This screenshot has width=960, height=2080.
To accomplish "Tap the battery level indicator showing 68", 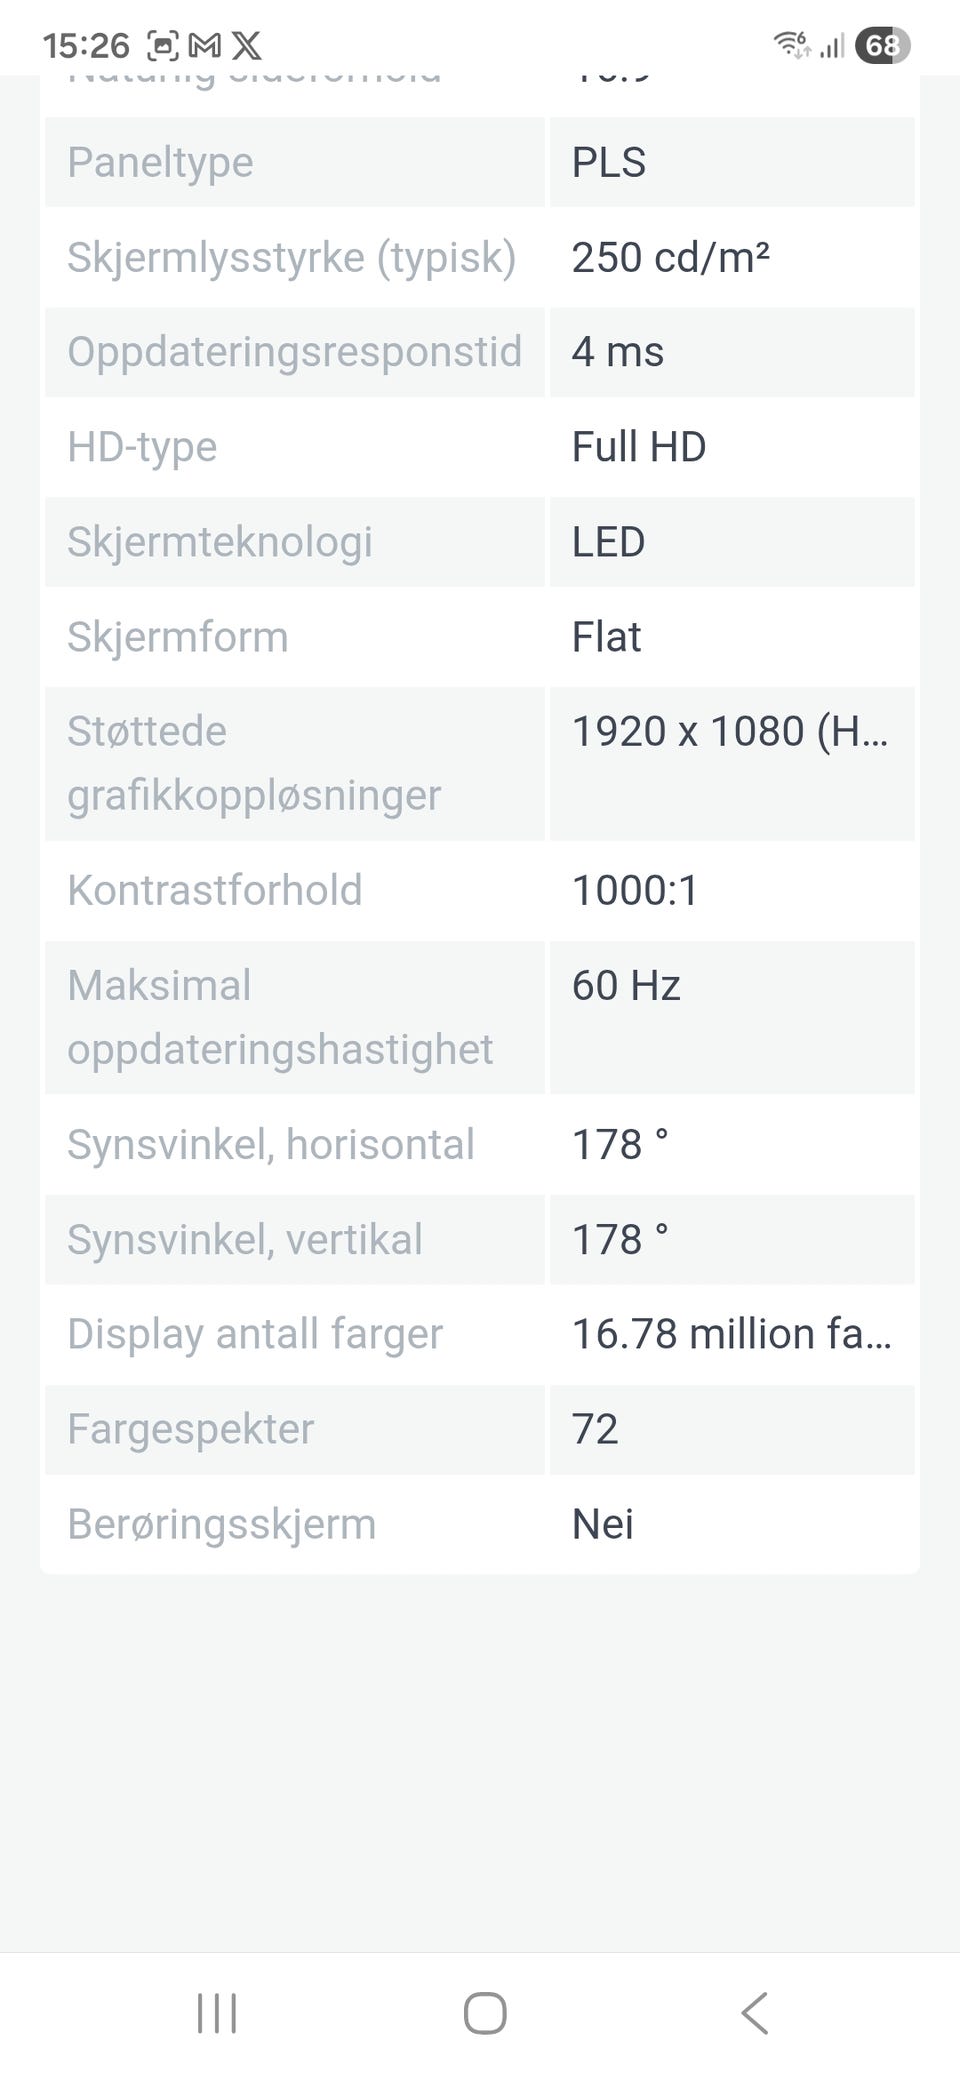I will point(882,45).
